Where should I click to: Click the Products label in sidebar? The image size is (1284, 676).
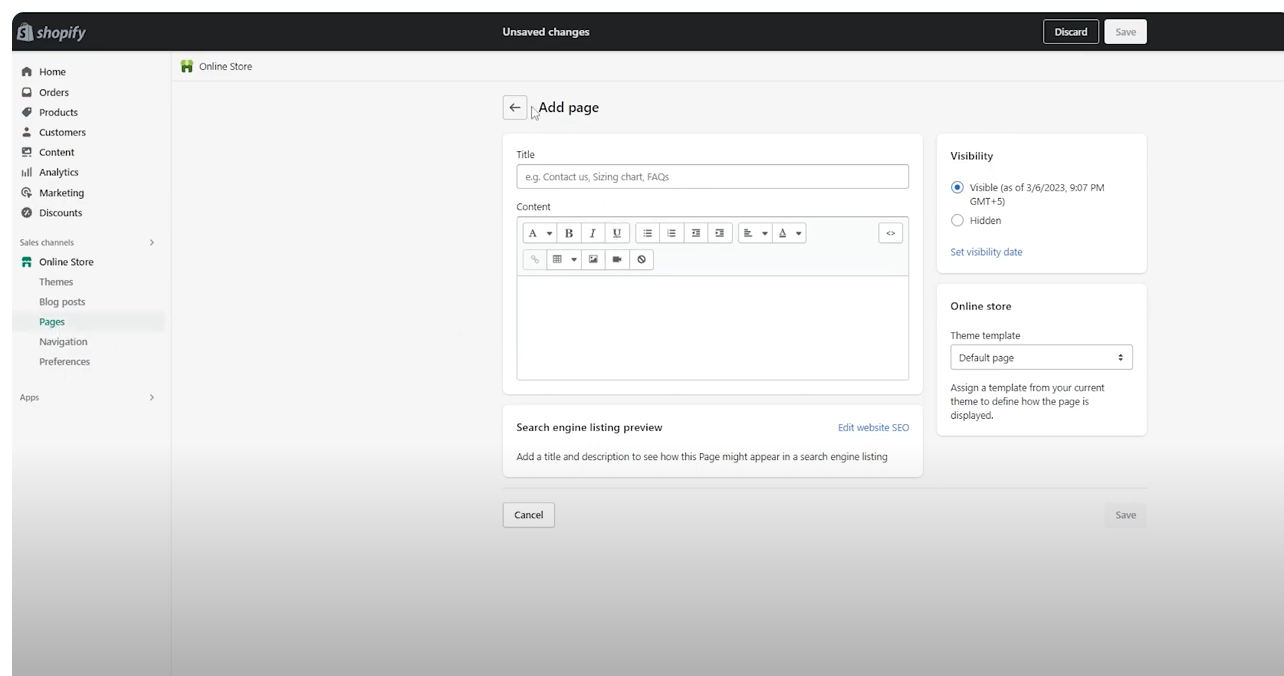coord(58,112)
